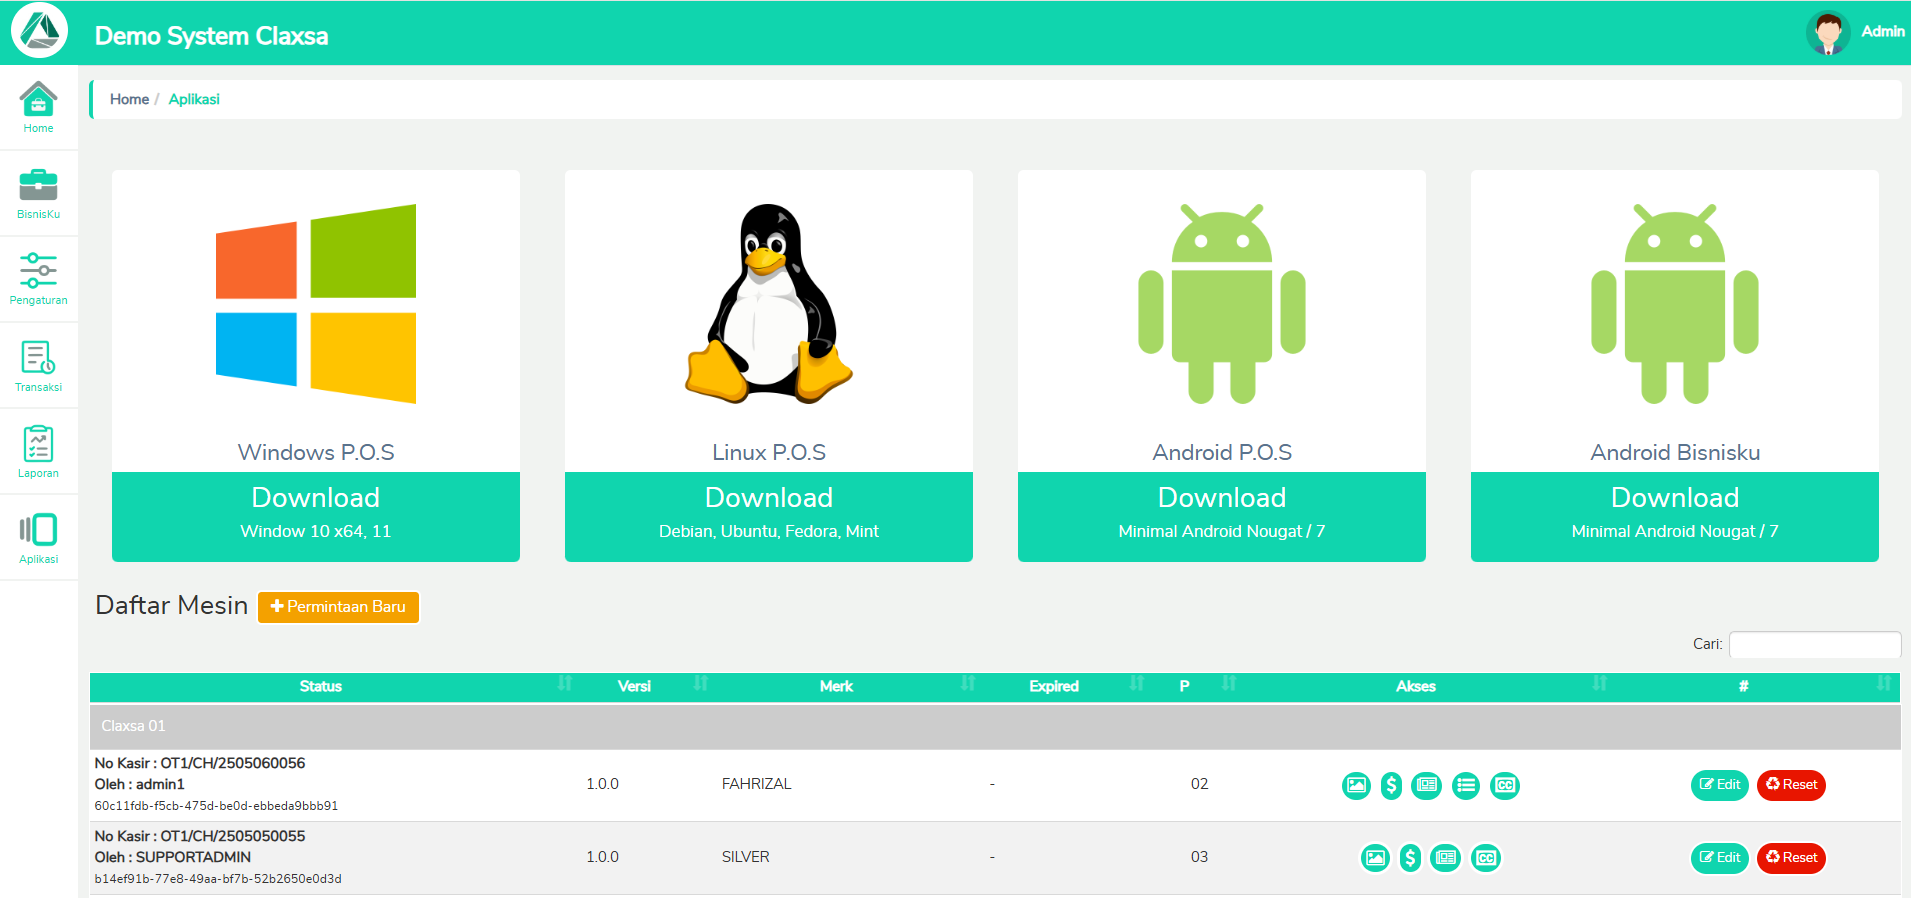Open the Transaksi sidebar menu
The width and height of the screenshot is (1911, 898).
[x=38, y=366]
